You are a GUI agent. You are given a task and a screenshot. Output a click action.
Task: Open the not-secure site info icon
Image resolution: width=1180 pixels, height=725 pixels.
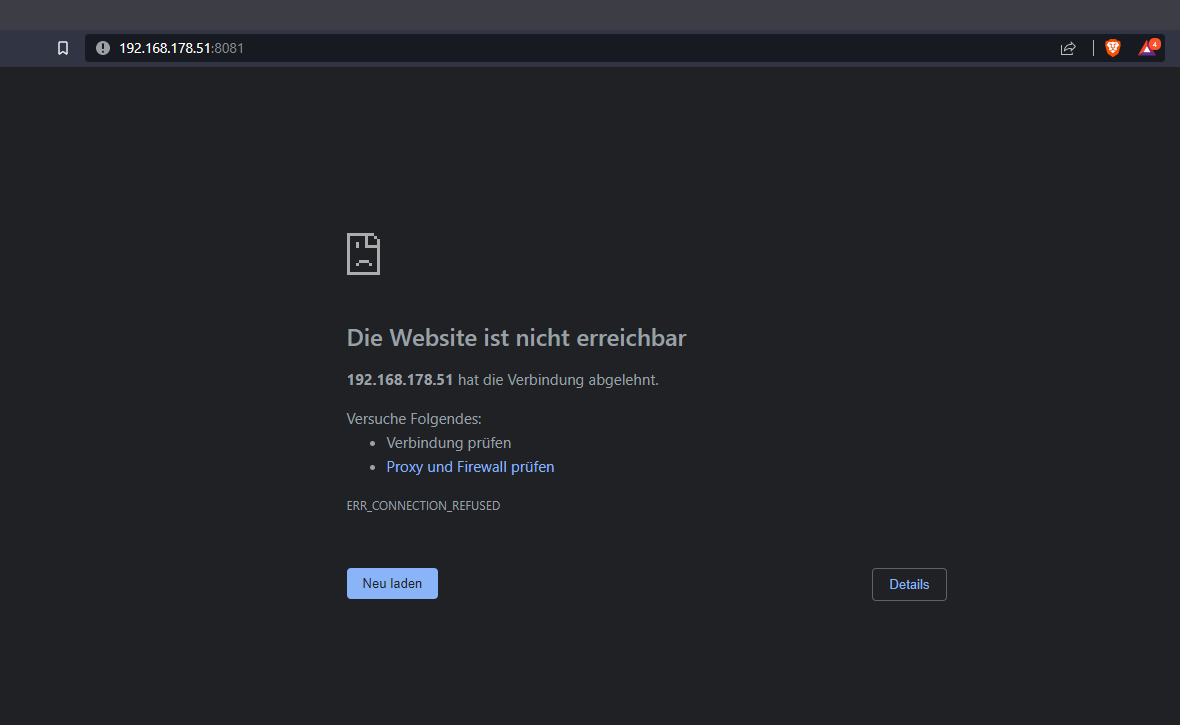click(x=103, y=48)
